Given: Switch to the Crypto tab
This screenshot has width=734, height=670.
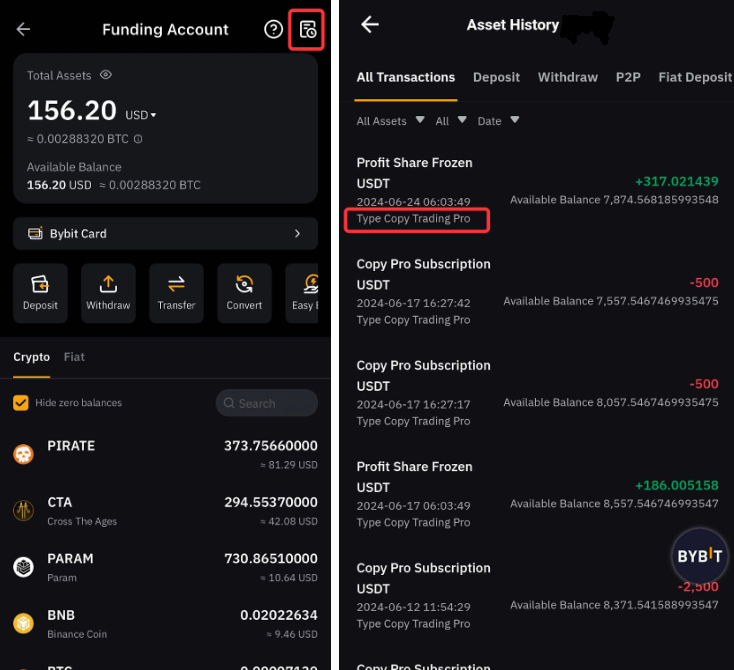Looking at the screenshot, I should [31, 357].
